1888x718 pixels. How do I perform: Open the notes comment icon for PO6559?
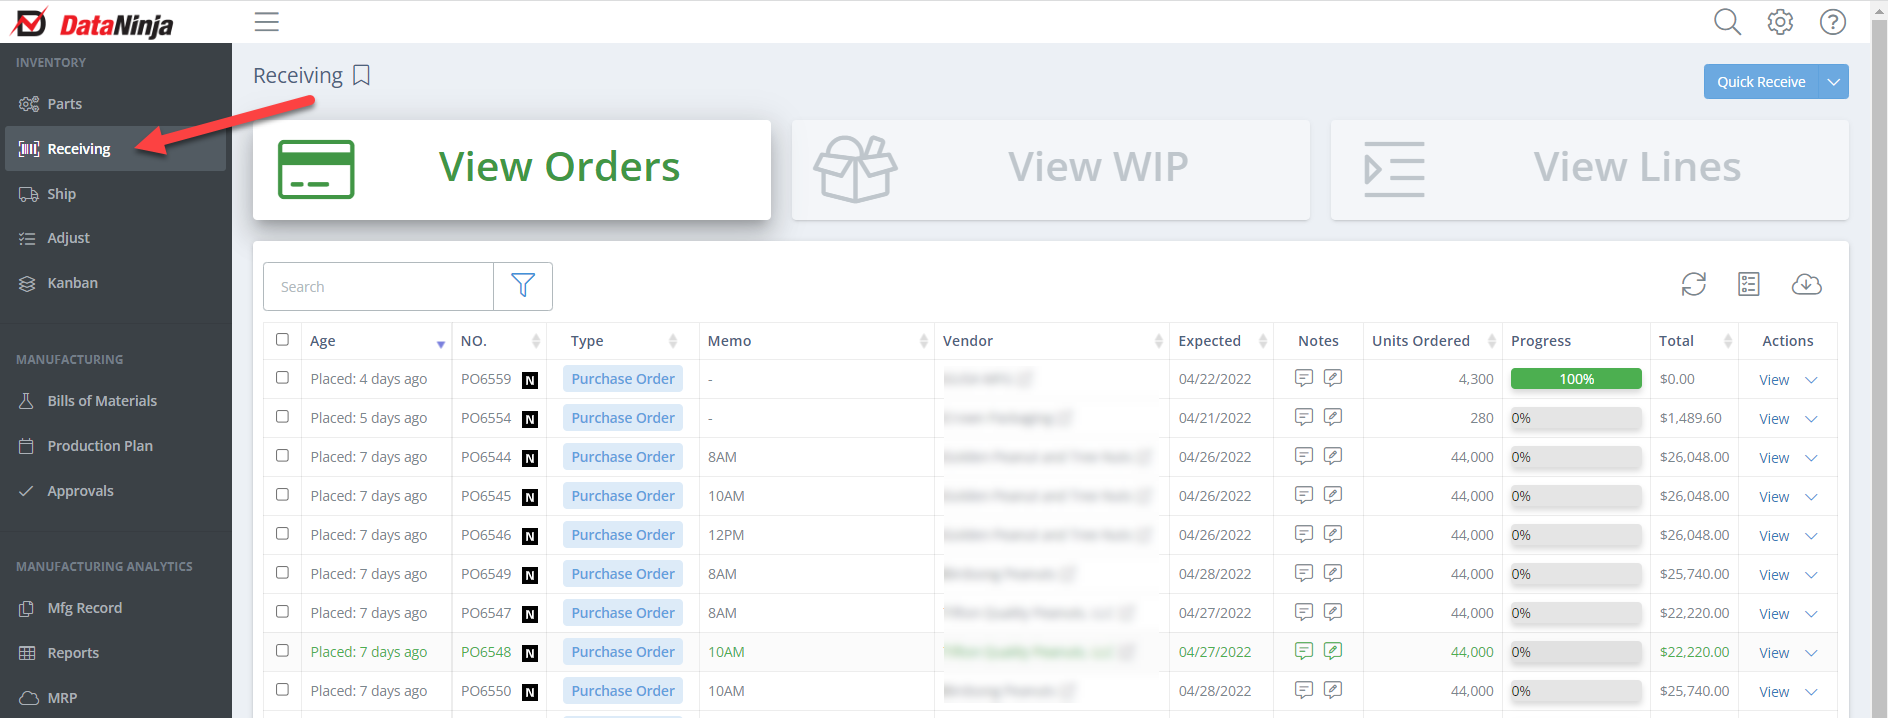pos(1304,378)
